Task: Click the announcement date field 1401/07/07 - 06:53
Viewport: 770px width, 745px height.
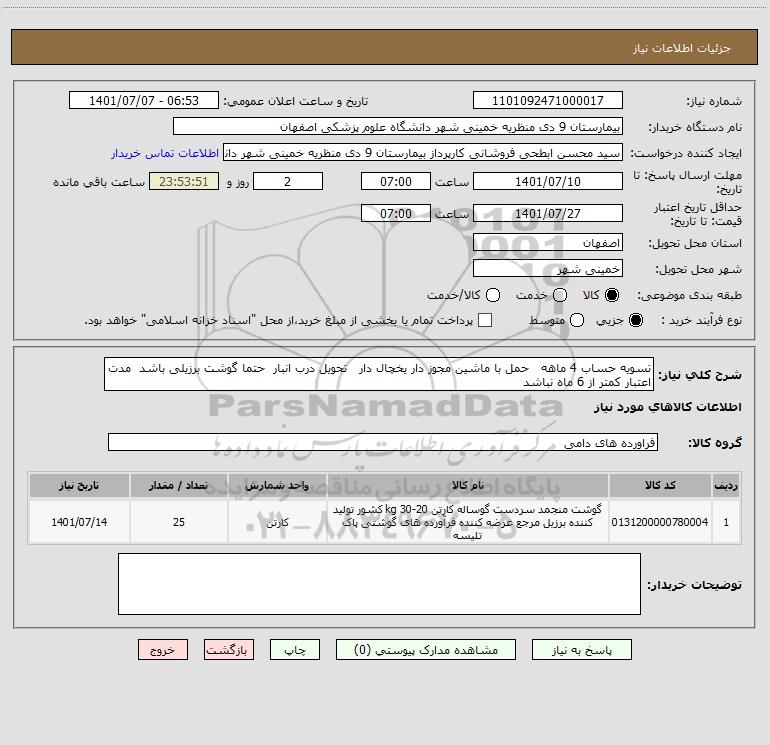Action: point(144,100)
